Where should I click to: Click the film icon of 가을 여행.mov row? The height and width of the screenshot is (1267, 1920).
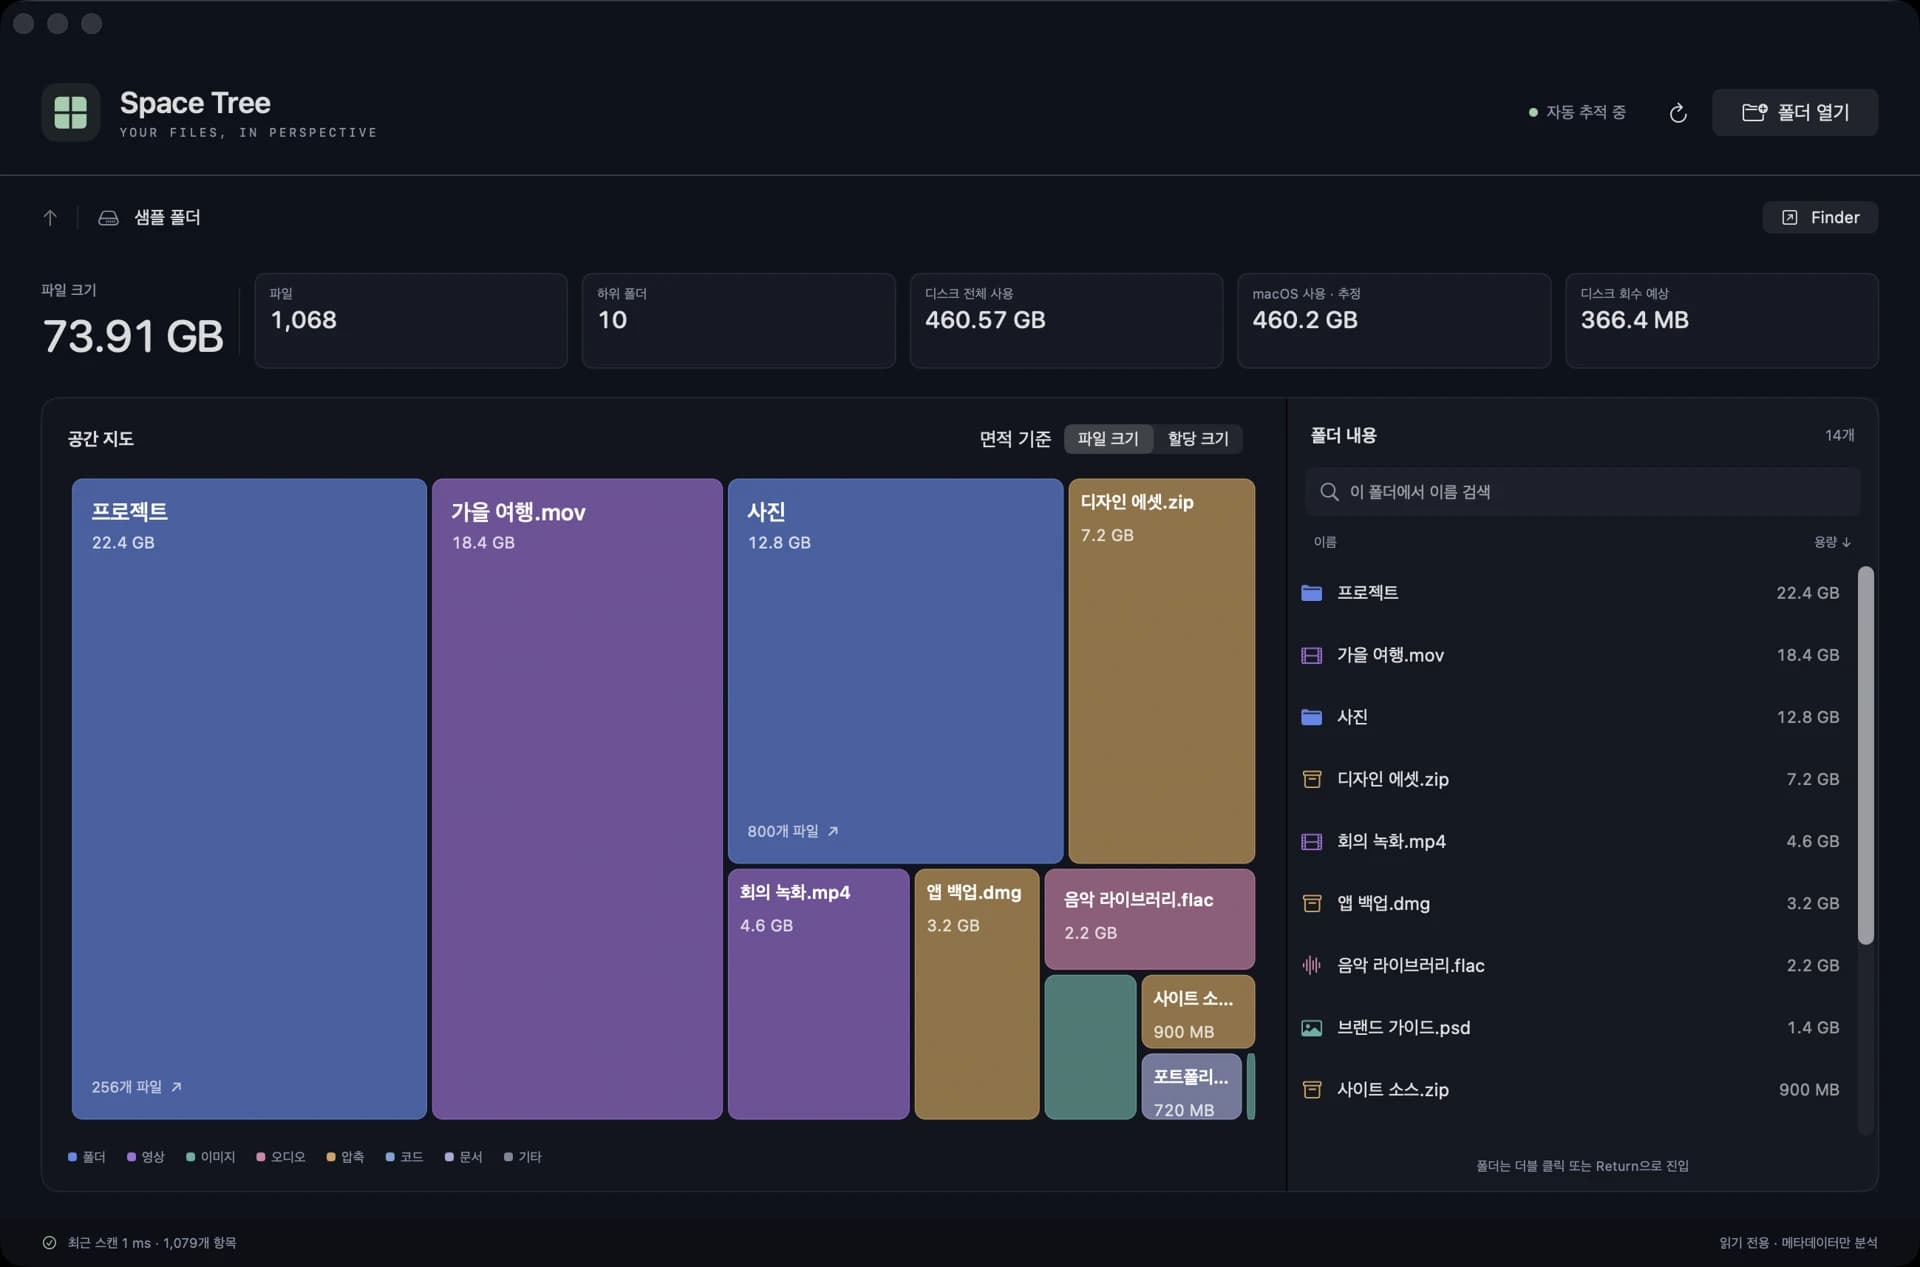coord(1311,655)
